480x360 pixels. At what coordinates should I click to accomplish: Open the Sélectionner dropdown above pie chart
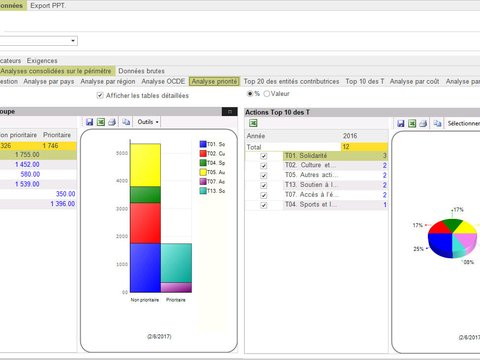[463, 124]
